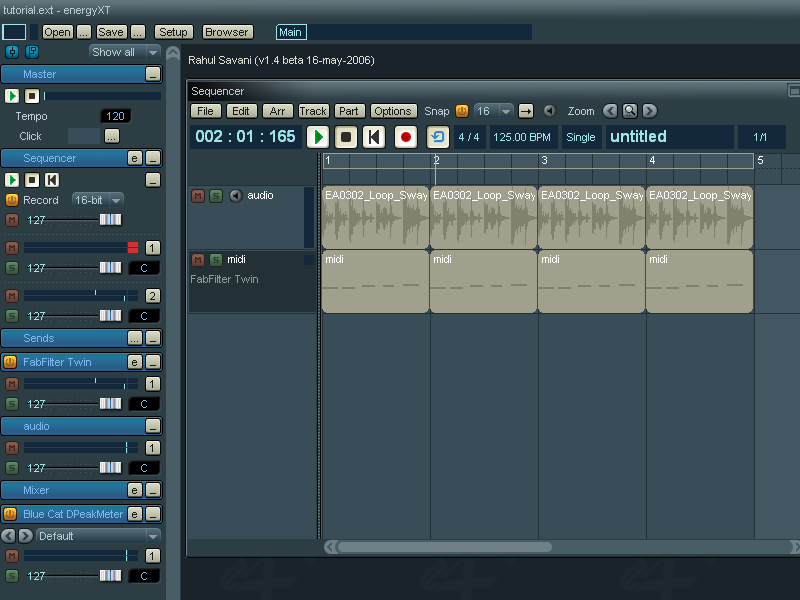Click the magnifier Zoom icon
This screenshot has width=800, height=600.
pos(630,111)
